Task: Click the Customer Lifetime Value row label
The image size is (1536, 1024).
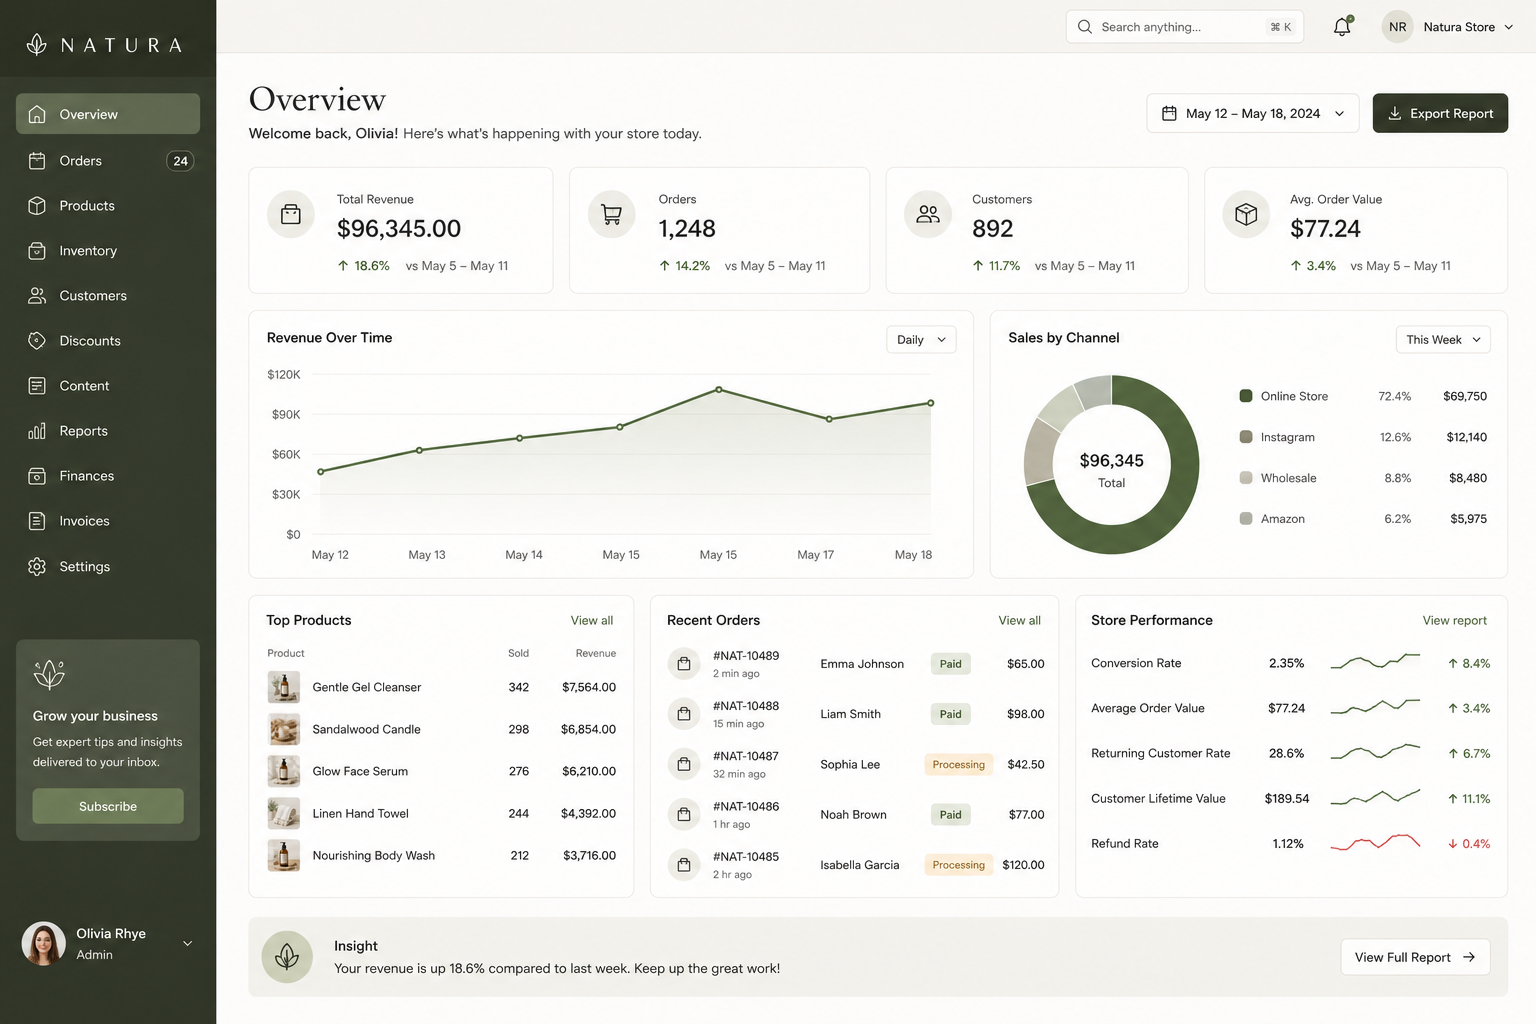Action: 1158,798
